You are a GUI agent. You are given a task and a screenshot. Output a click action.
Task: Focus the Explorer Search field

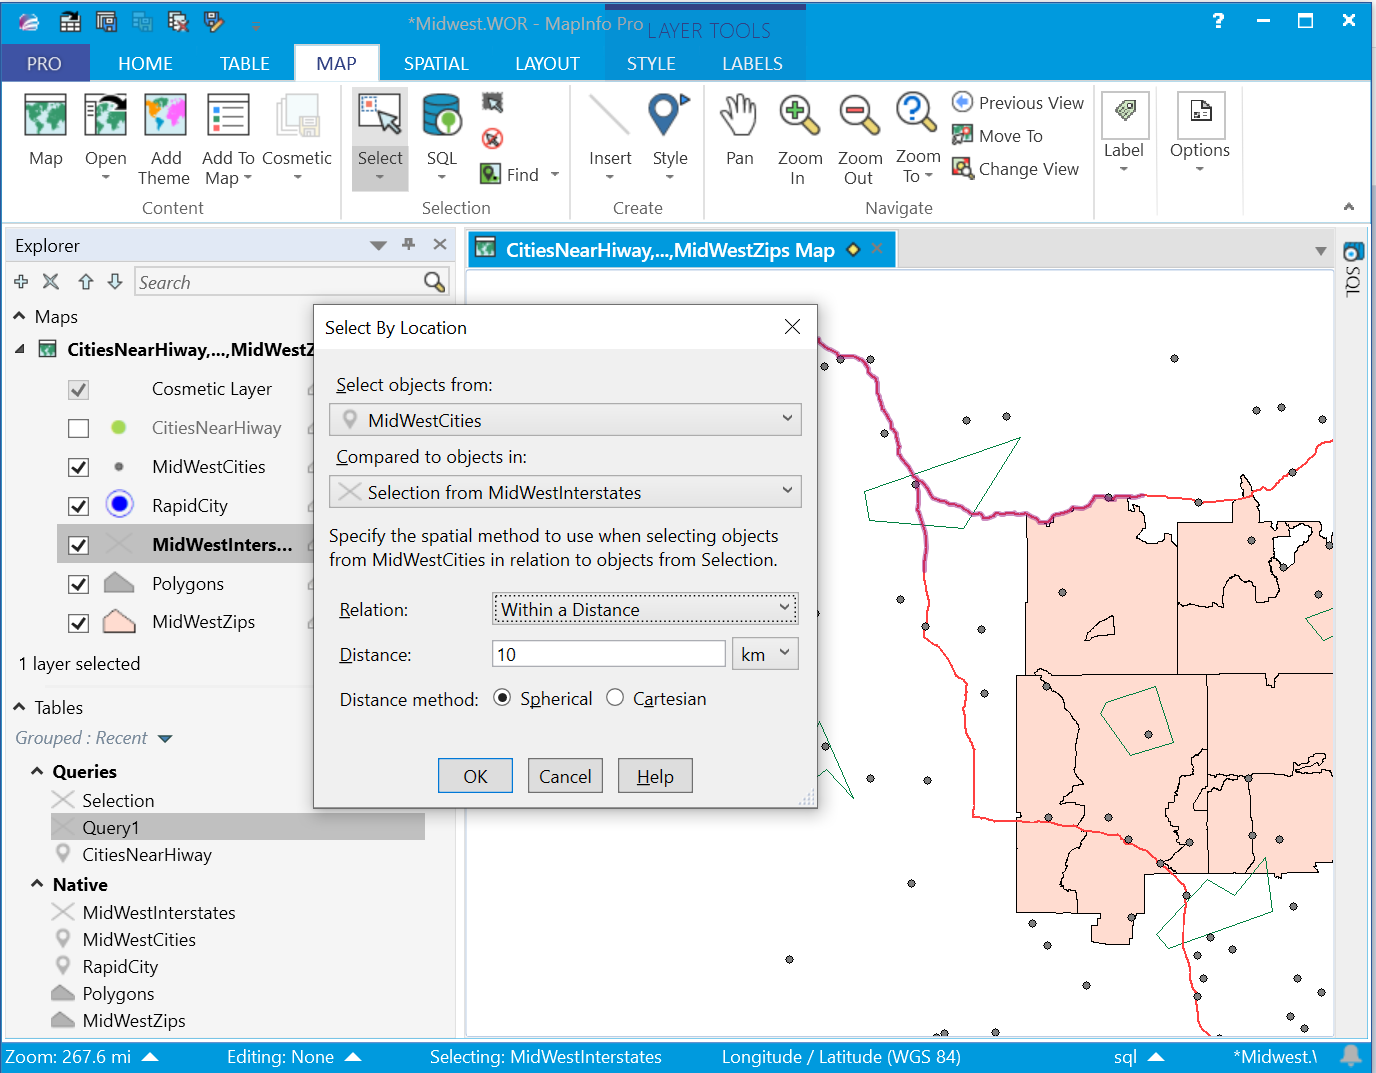tap(280, 282)
